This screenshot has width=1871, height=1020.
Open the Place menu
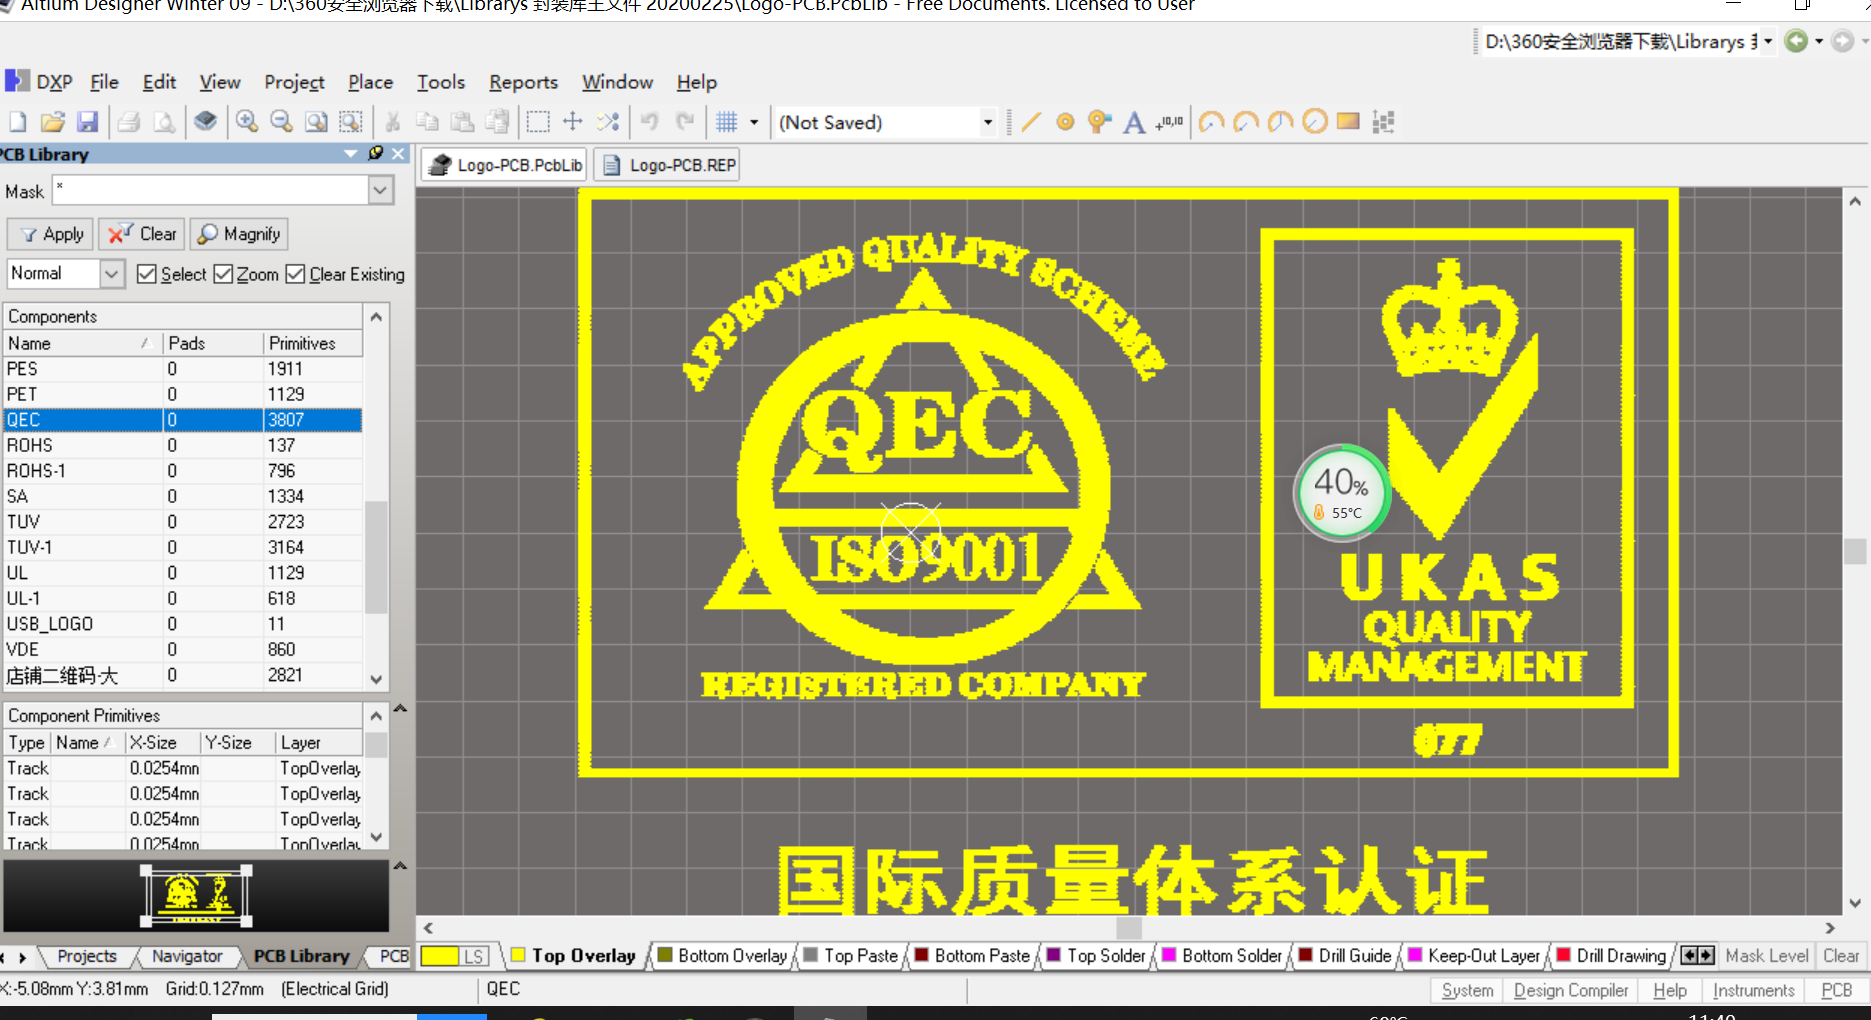[x=370, y=82]
